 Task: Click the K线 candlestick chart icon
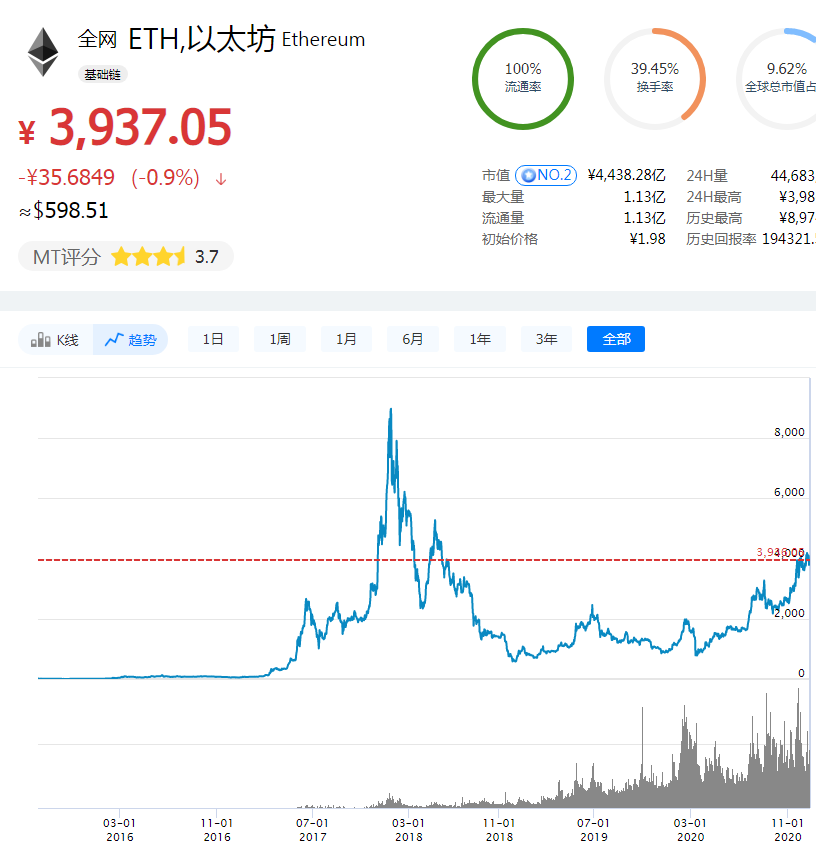tap(40, 340)
